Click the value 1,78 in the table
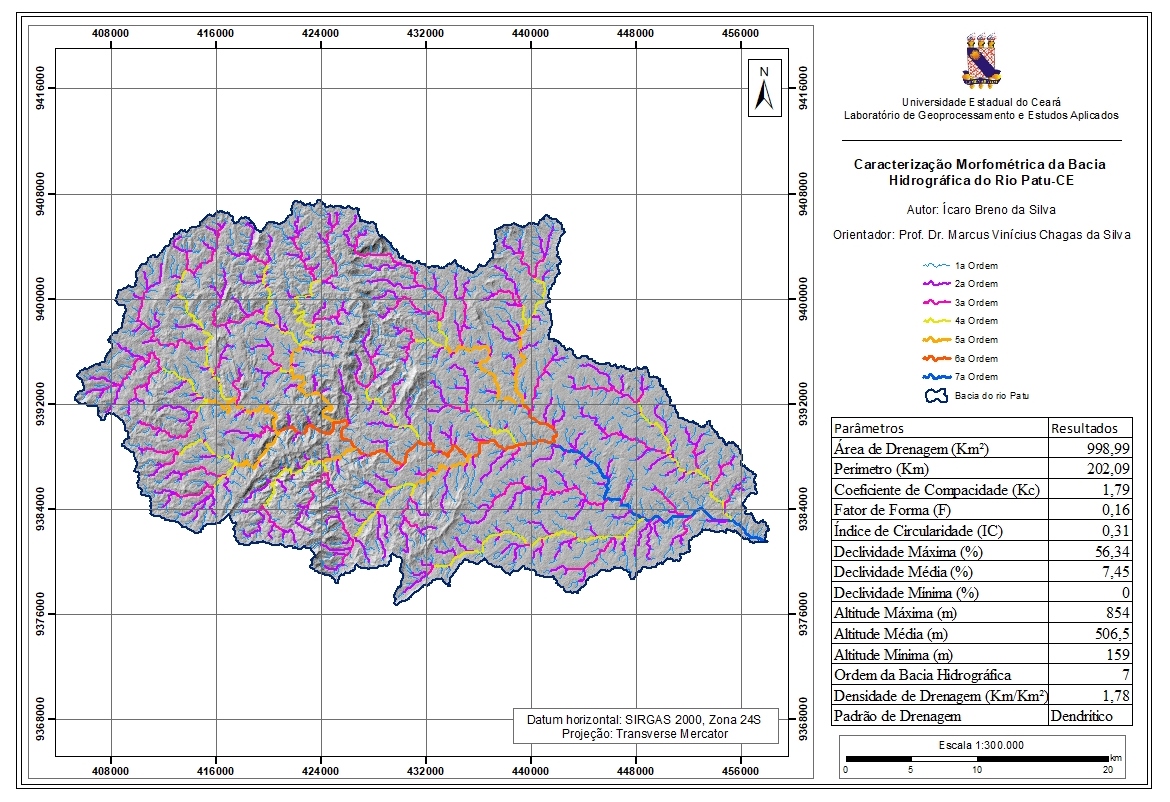This screenshot has width=1170, height=802. [1116, 696]
